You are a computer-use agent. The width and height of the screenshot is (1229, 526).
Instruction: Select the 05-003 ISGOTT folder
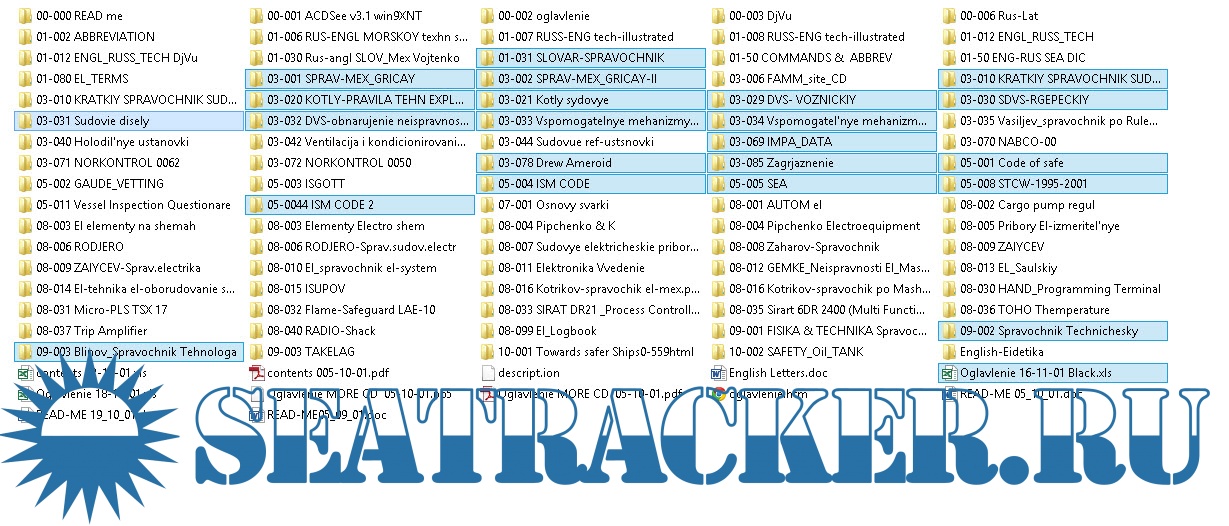tap(298, 184)
